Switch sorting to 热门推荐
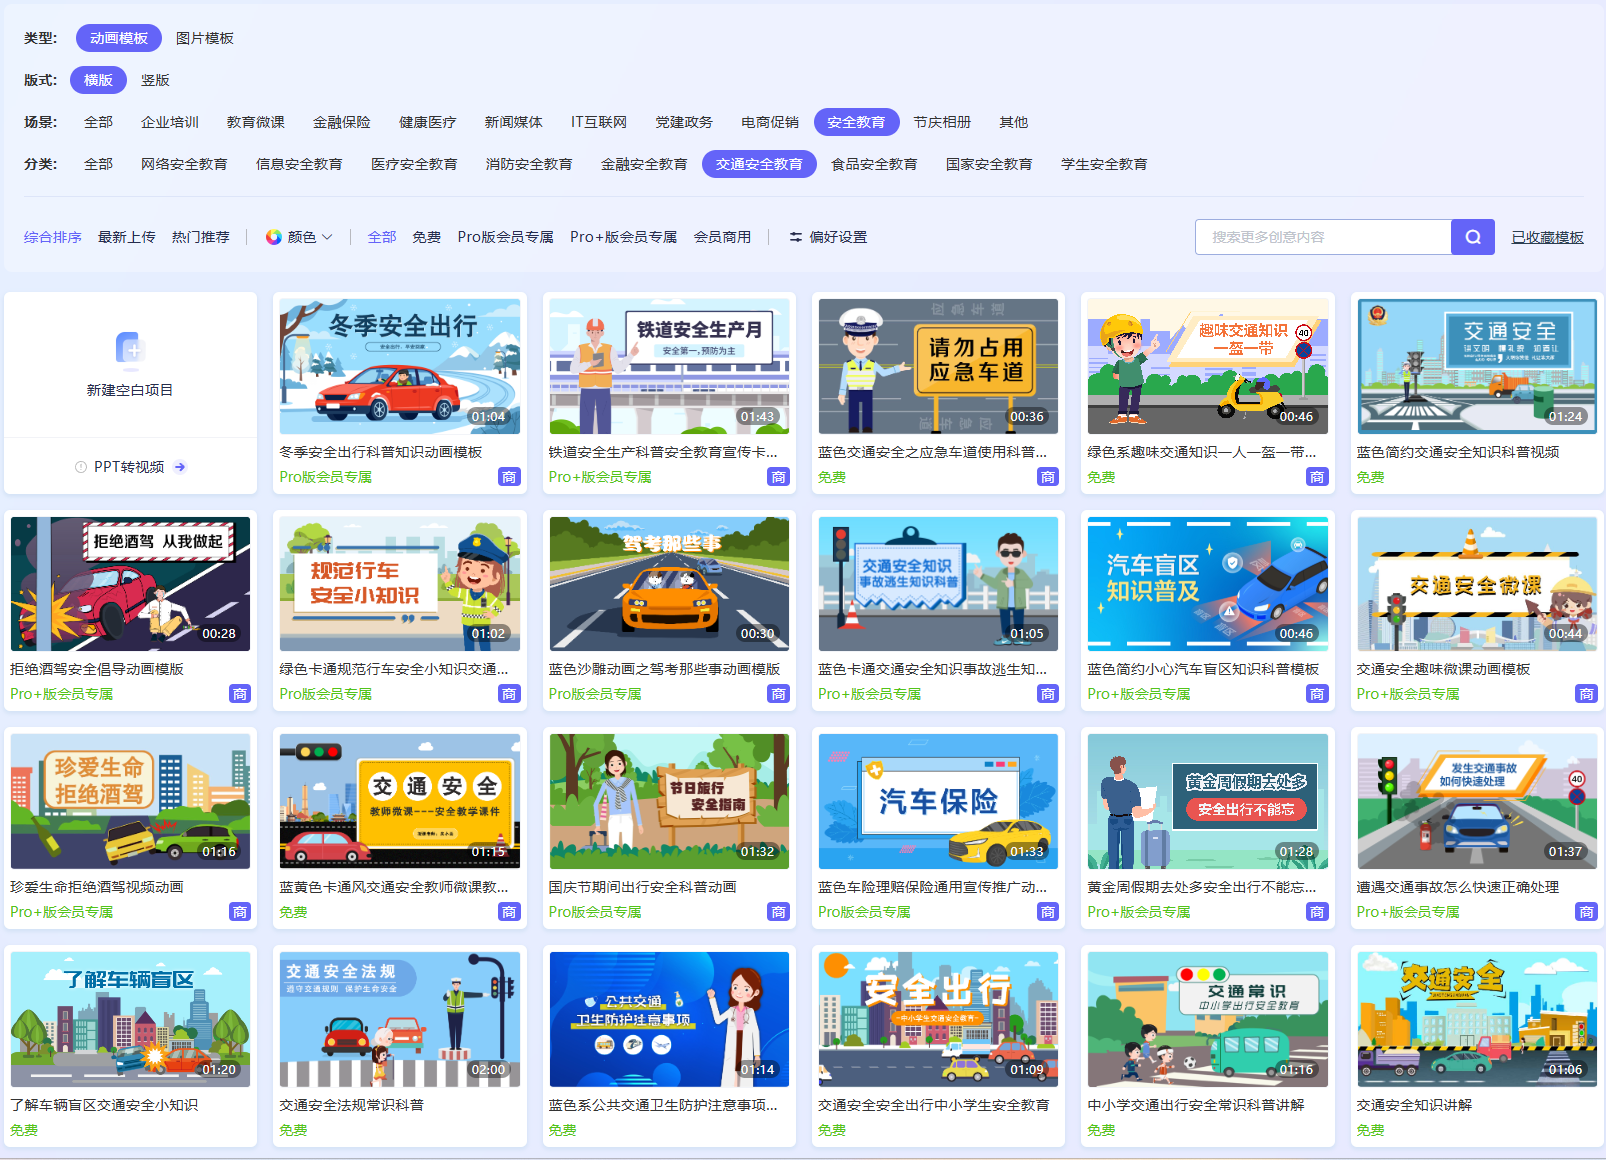1606x1160 pixels. [200, 237]
